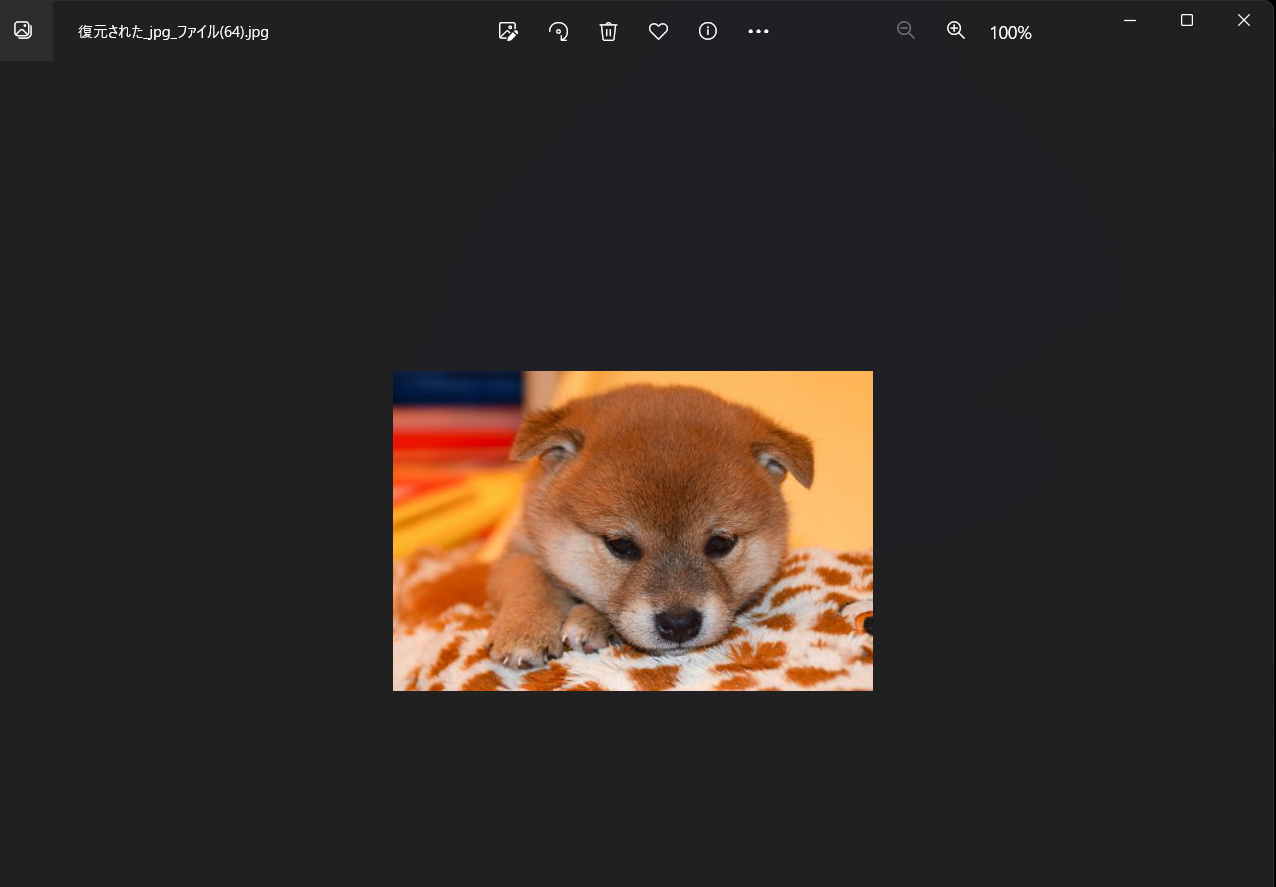The height and width of the screenshot is (887, 1276).
Task: Click the puppy's black nose in the photo
Action: point(678,623)
